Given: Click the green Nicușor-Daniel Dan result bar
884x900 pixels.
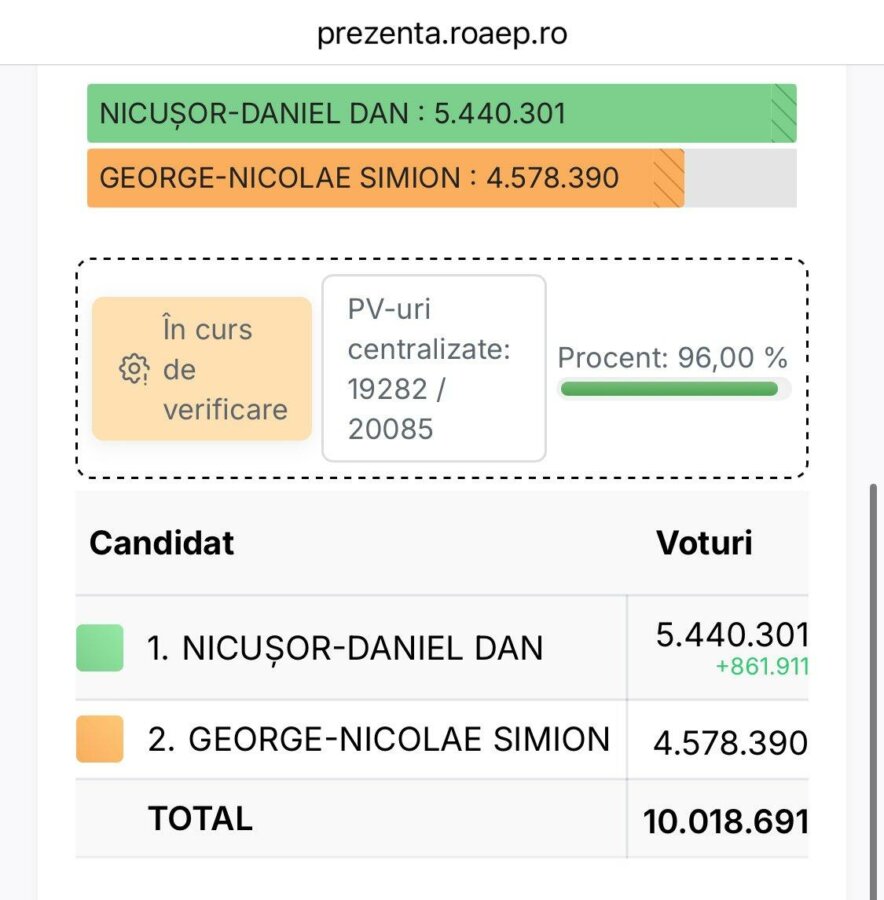Looking at the screenshot, I should 442,113.
